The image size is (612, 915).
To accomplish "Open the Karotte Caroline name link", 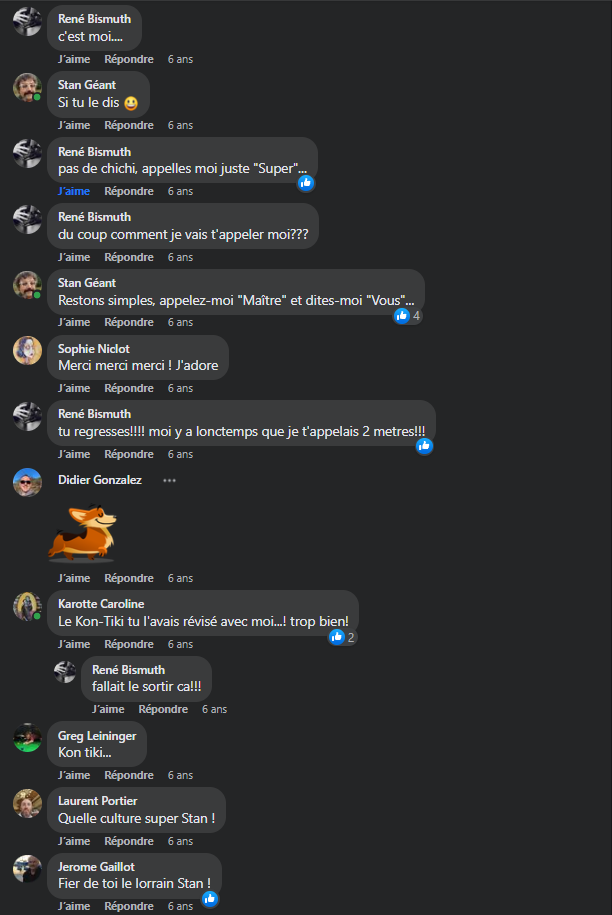I will point(101,604).
